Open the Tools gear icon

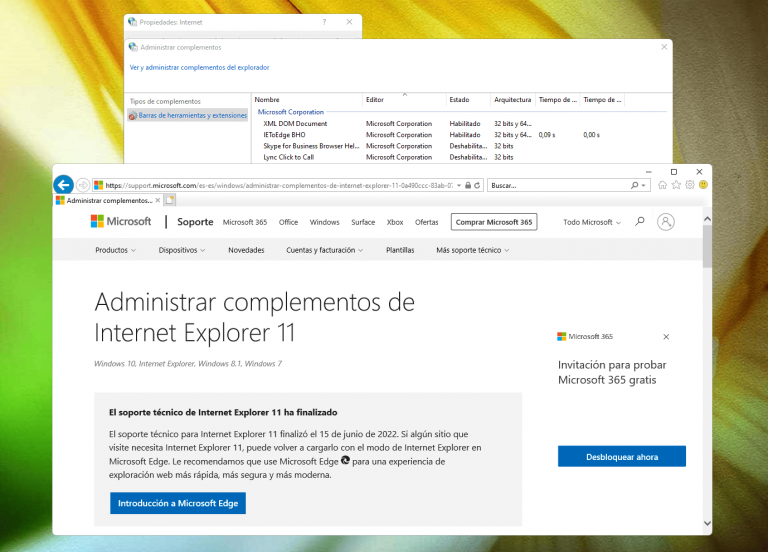coord(690,185)
